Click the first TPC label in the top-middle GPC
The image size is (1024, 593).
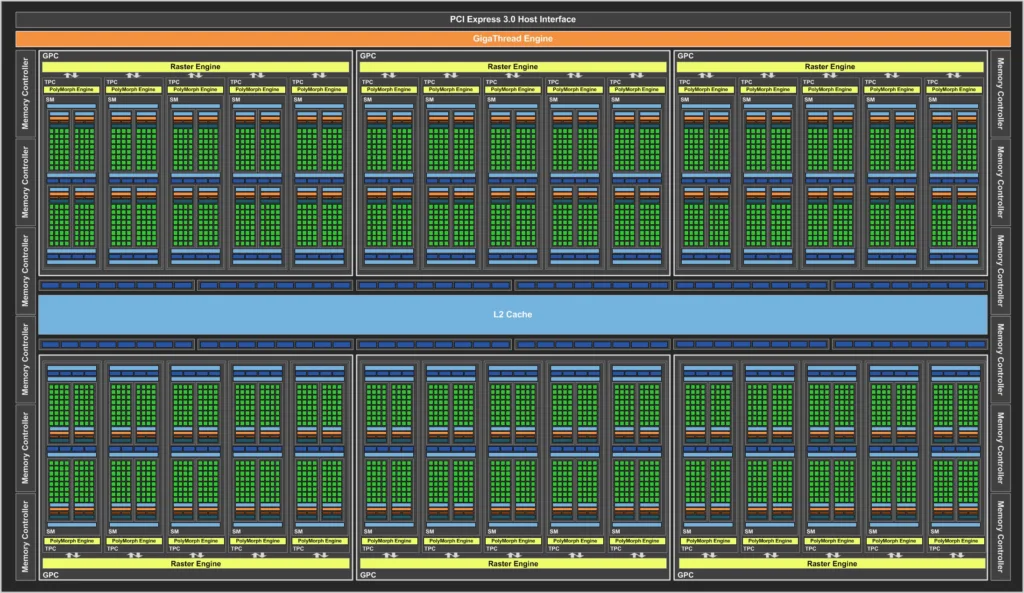click(367, 81)
